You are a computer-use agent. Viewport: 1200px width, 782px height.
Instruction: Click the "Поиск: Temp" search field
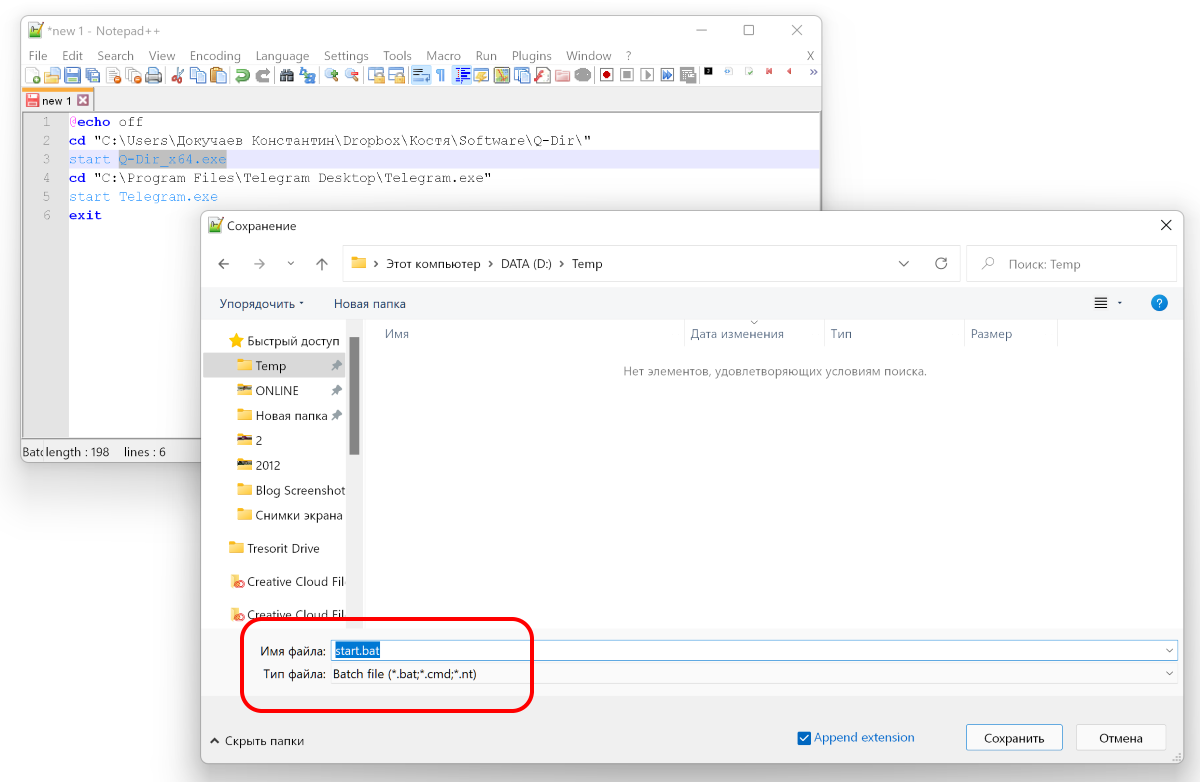1071,264
